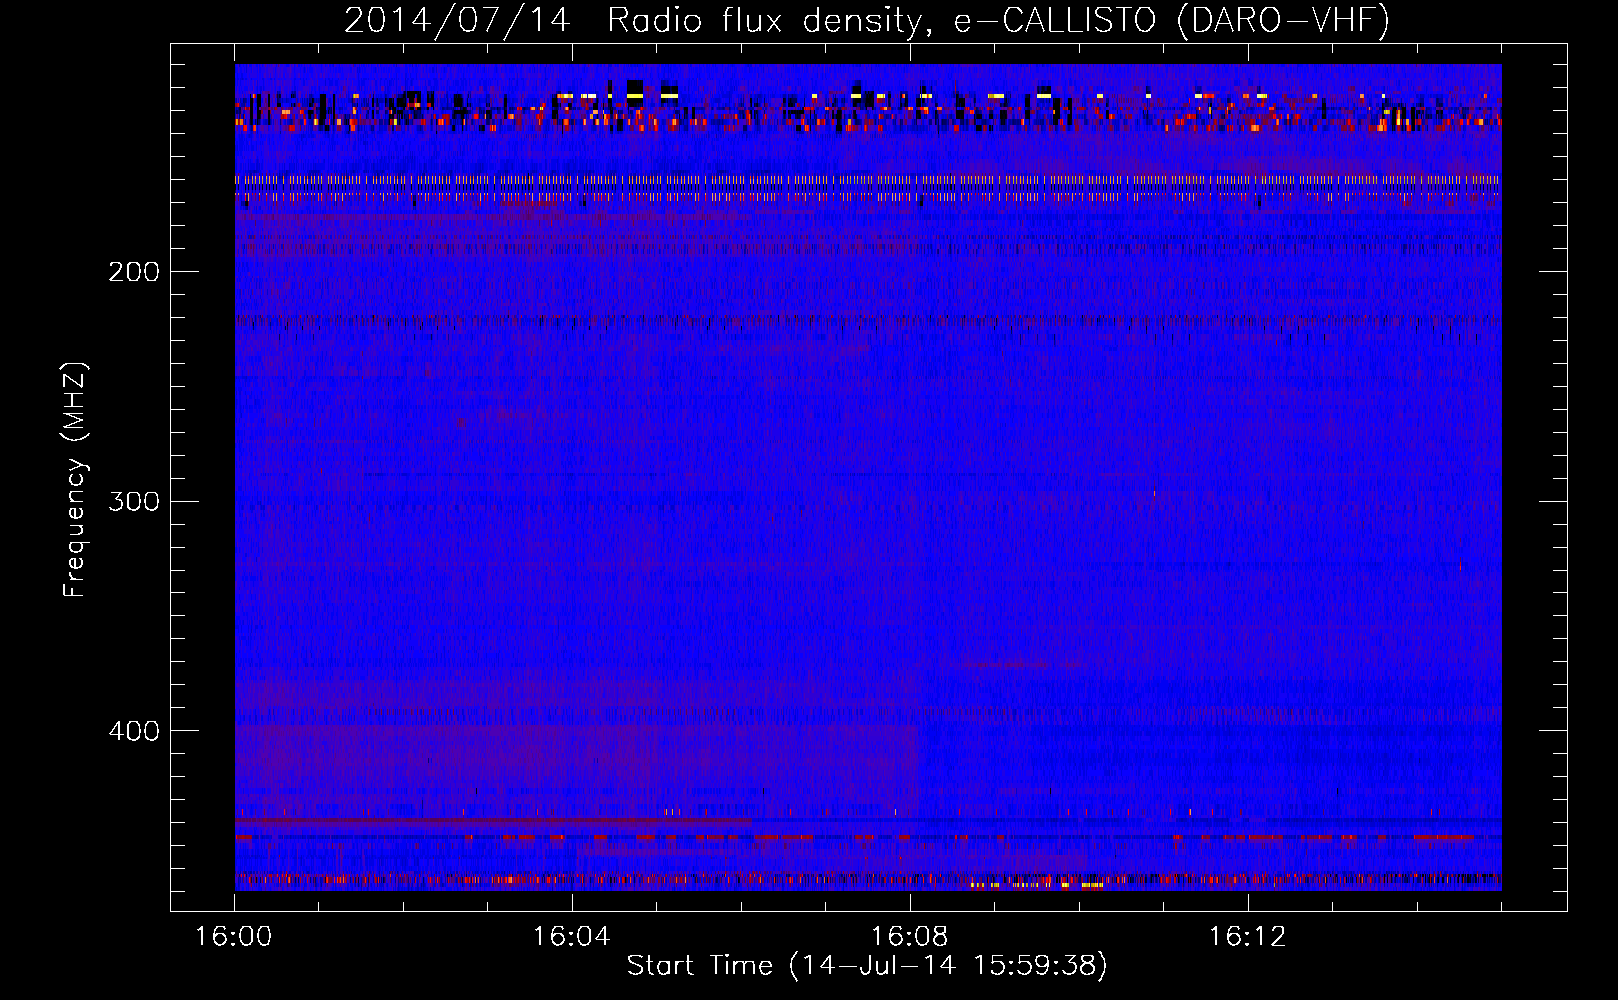Click the 16:12 time tick label
The image size is (1618, 1000).
point(1248,937)
